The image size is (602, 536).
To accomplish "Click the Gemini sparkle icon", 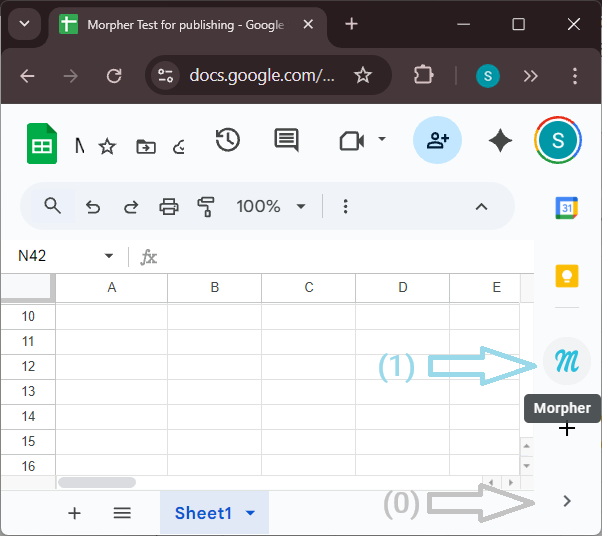I will tap(500, 141).
